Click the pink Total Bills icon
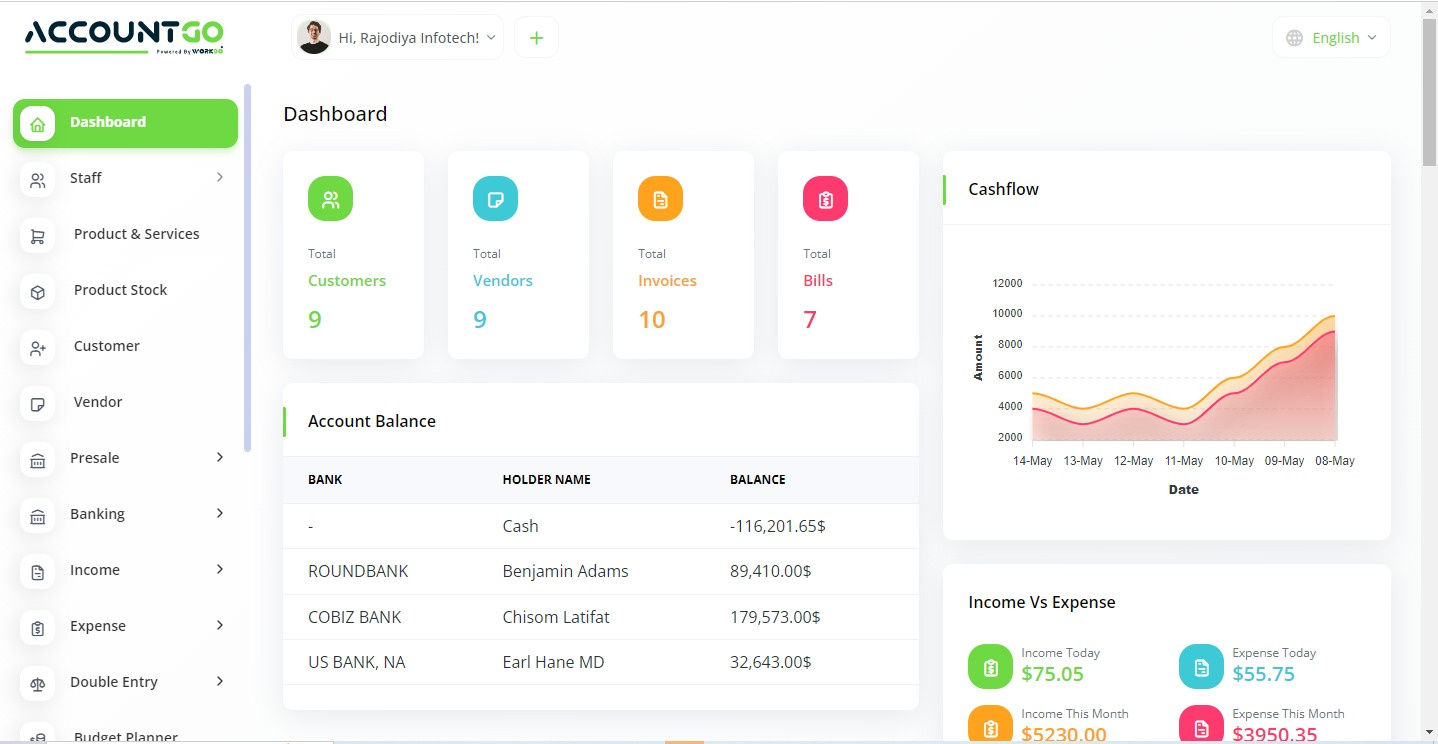1438x744 pixels. (x=825, y=199)
